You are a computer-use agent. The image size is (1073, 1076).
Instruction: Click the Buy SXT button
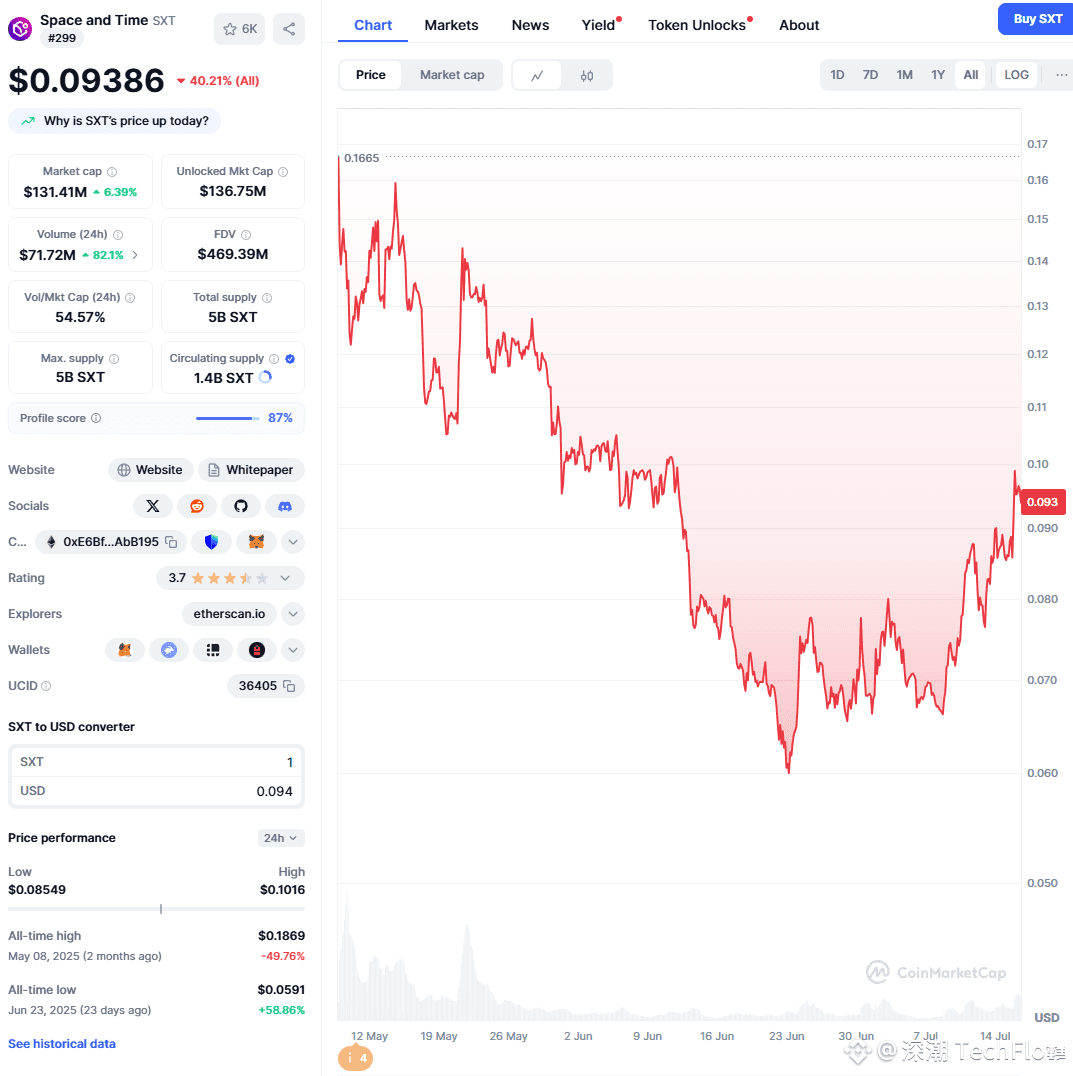coord(1037,19)
